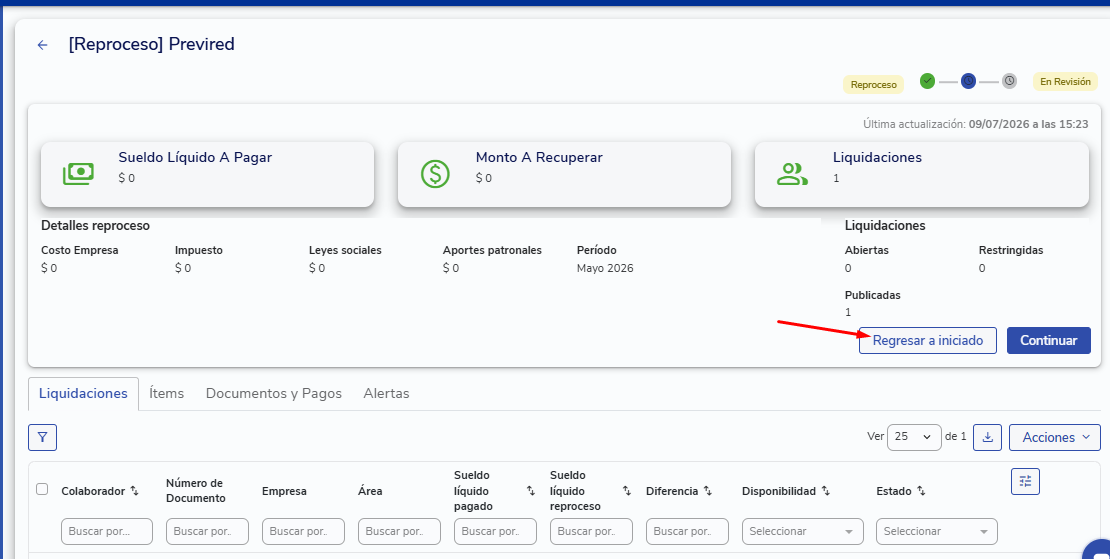The height and width of the screenshot is (559, 1110).
Task: Click the Sueldo Líquido A Pagar card title
Action: click(x=195, y=157)
